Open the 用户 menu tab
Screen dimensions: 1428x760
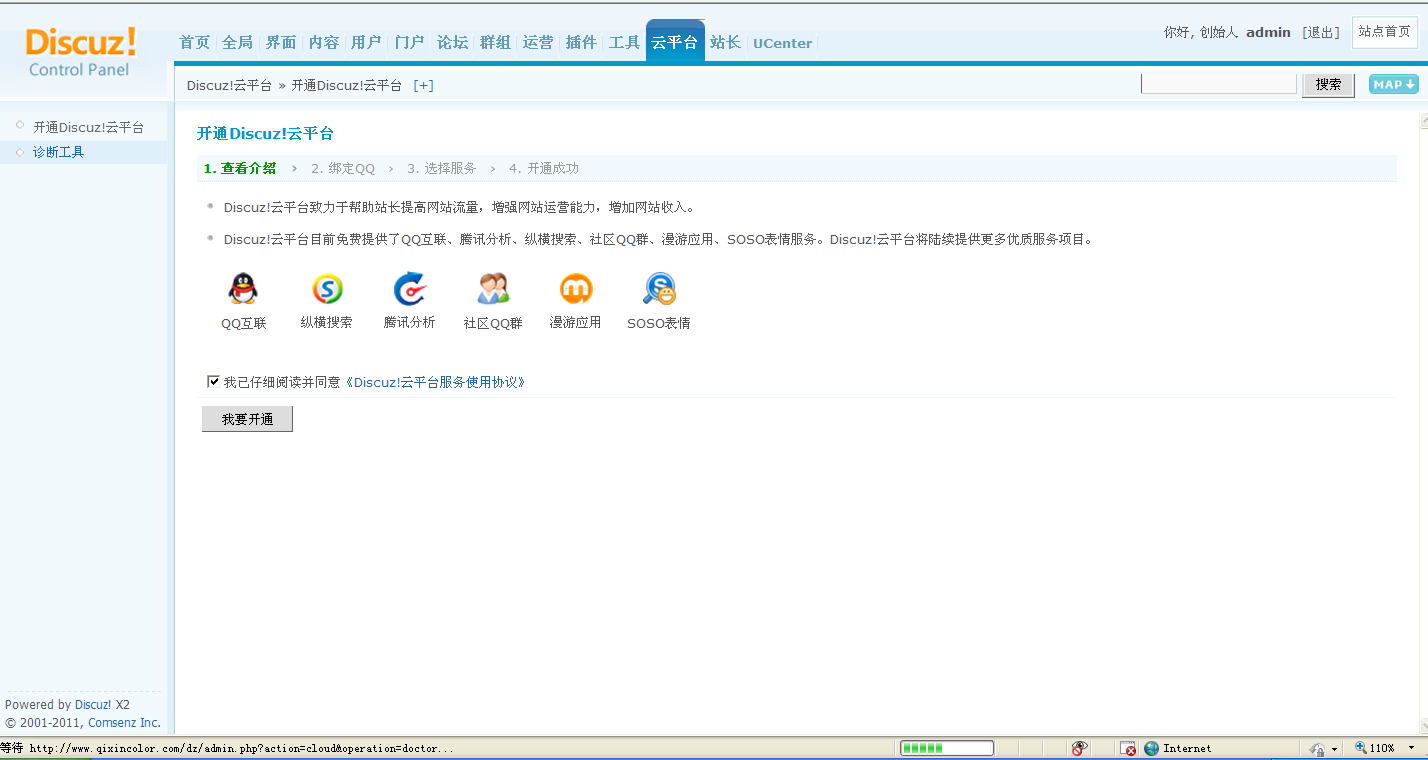(x=366, y=42)
